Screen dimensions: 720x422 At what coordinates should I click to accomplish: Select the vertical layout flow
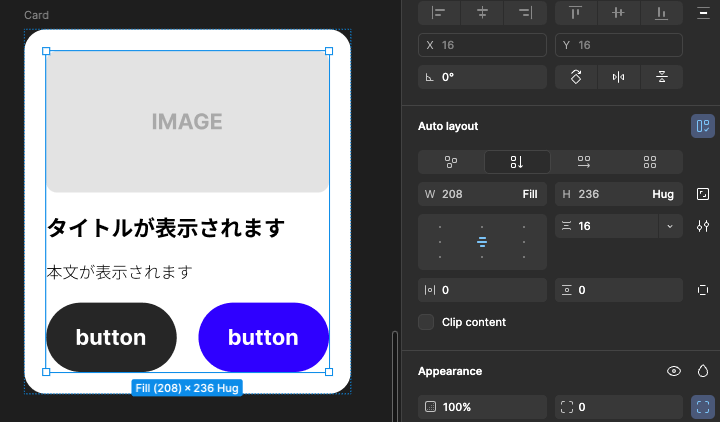pos(517,162)
